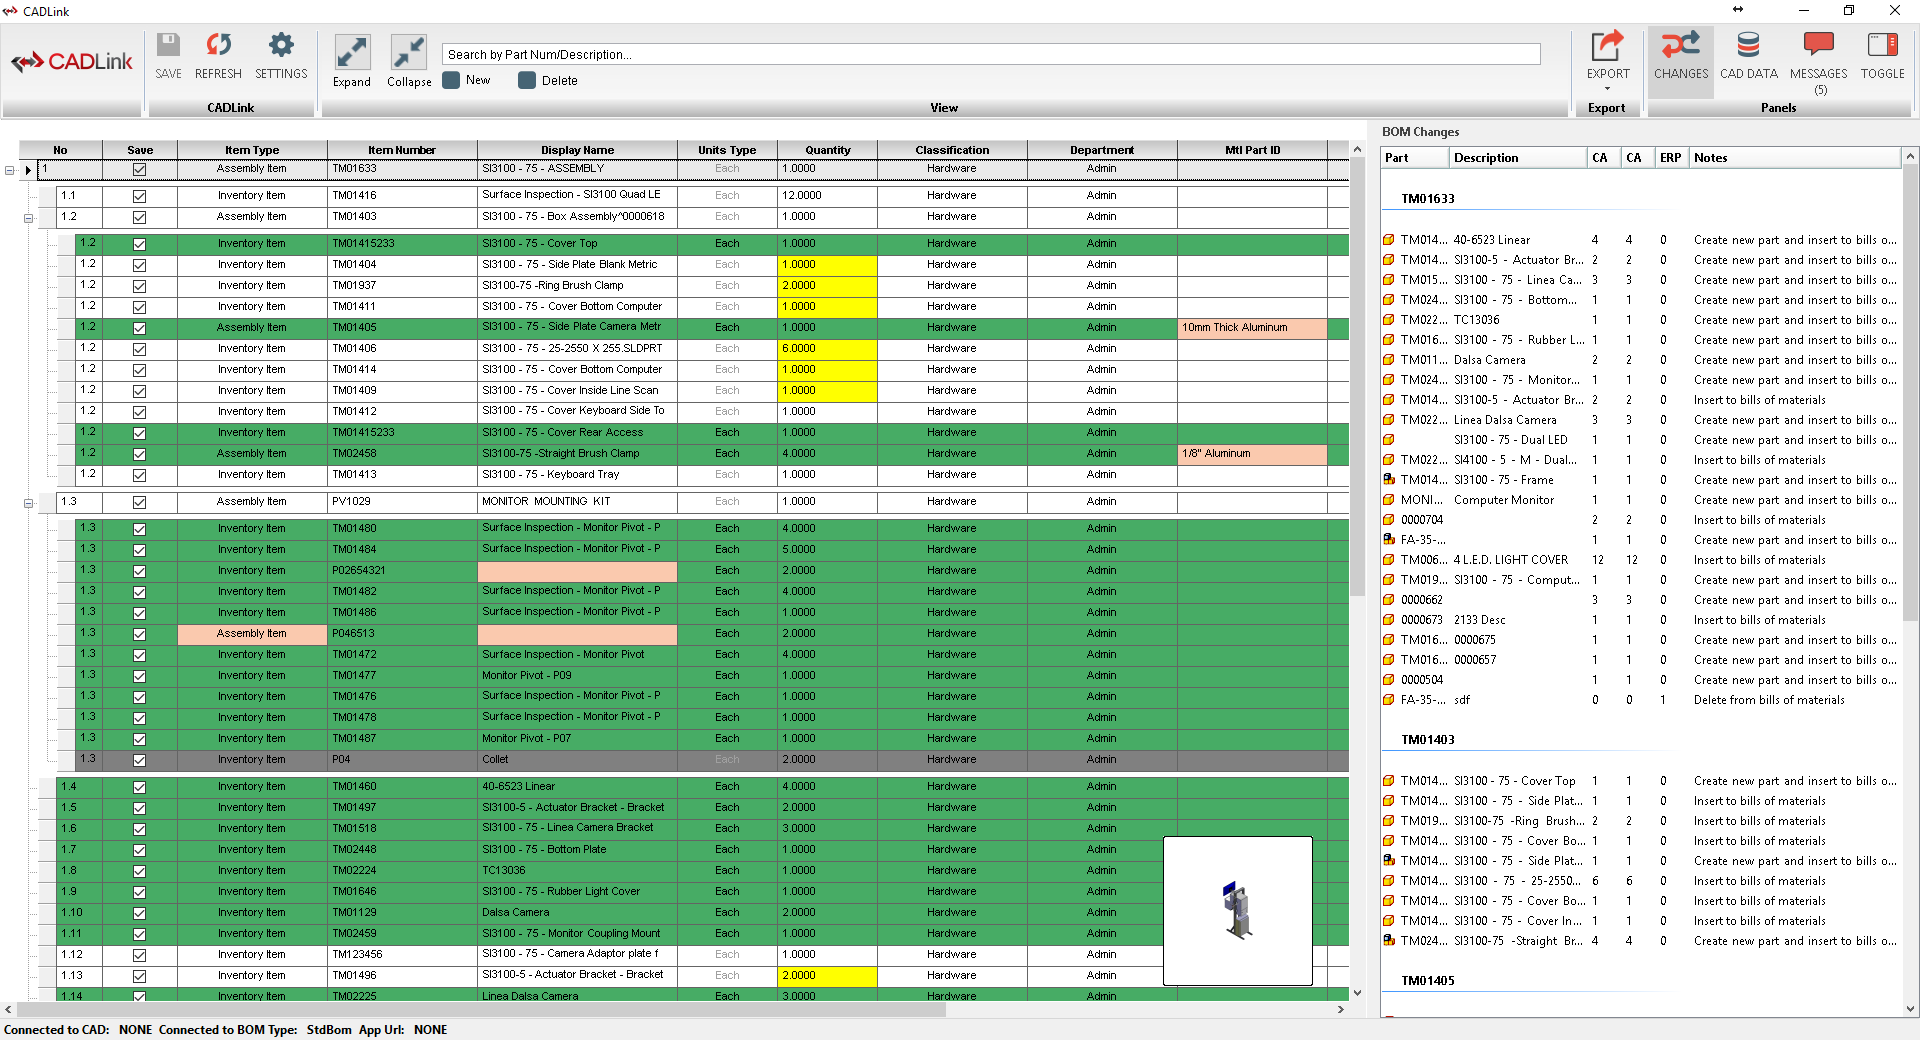Toggle Save checkbox for P04 Collet row
This screenshot has height=1040, width=1920.
(140, 760)
